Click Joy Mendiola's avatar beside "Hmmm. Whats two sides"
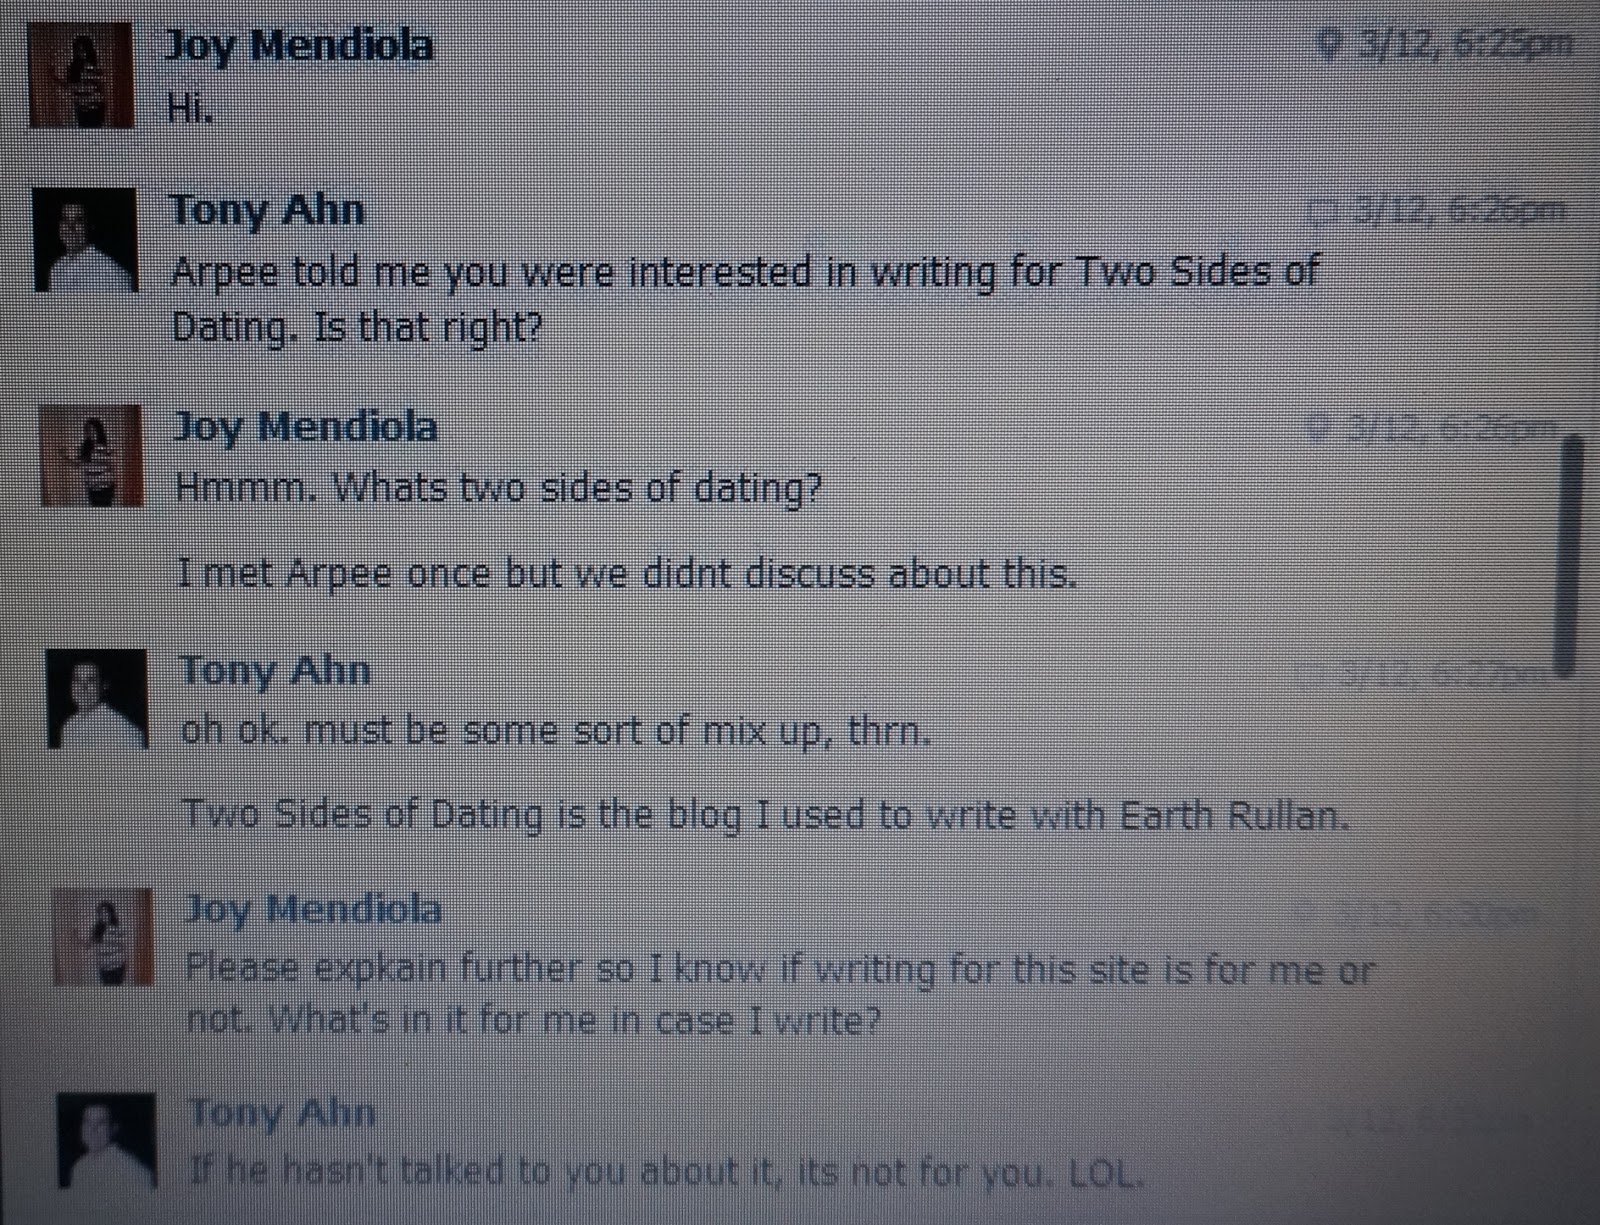Screen dimensions: 1600x1225 [90, 455]
